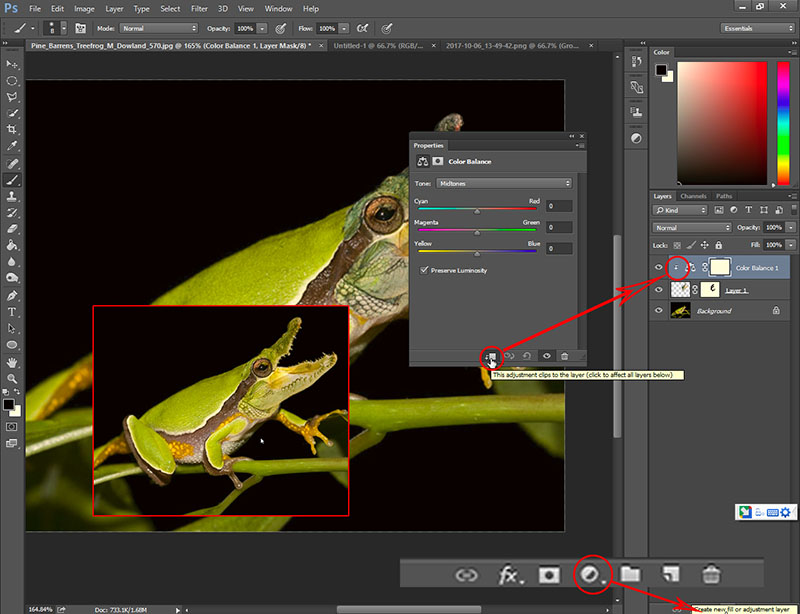Click the Yellow-Blue value input field
This screenshot has height=614, width=800.
[558, 248]
